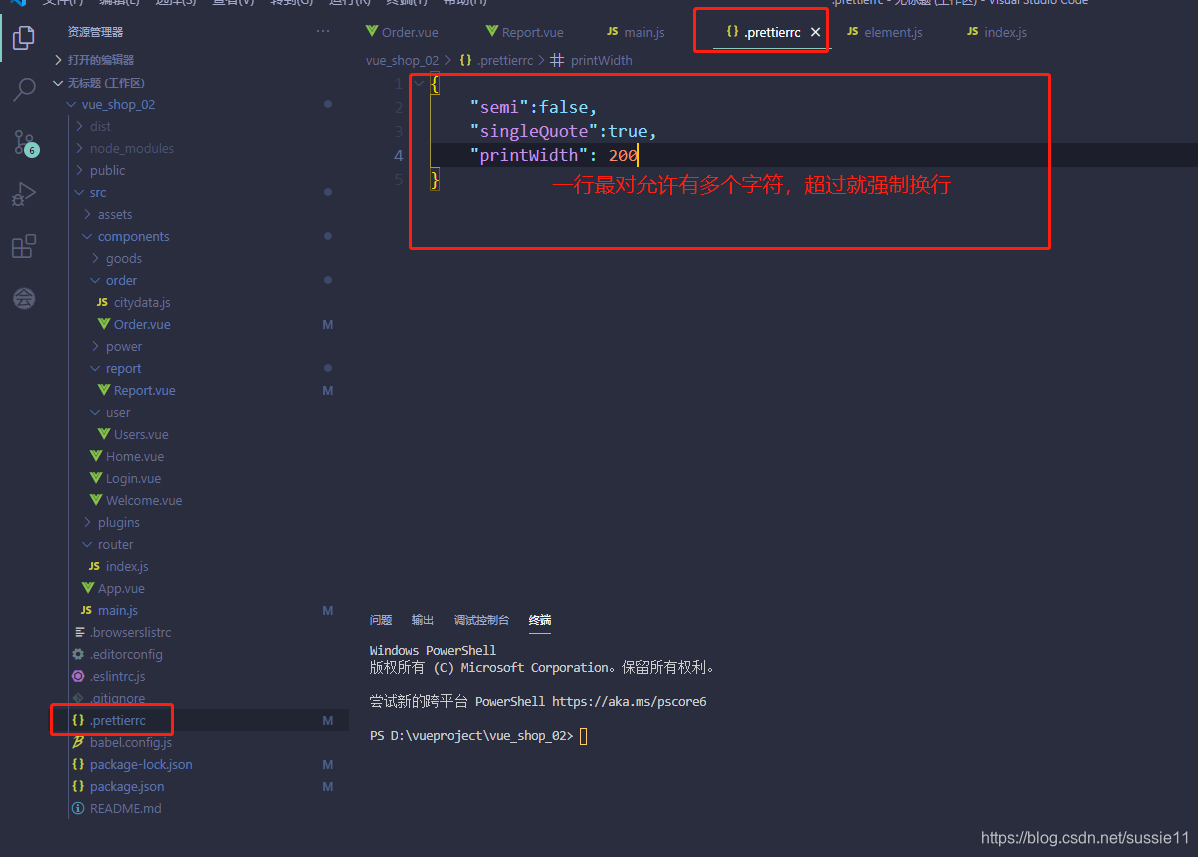Open package-lock.json in the file tree
The height and width of the screenshot is (857, 1198).
tap(141, 764)
